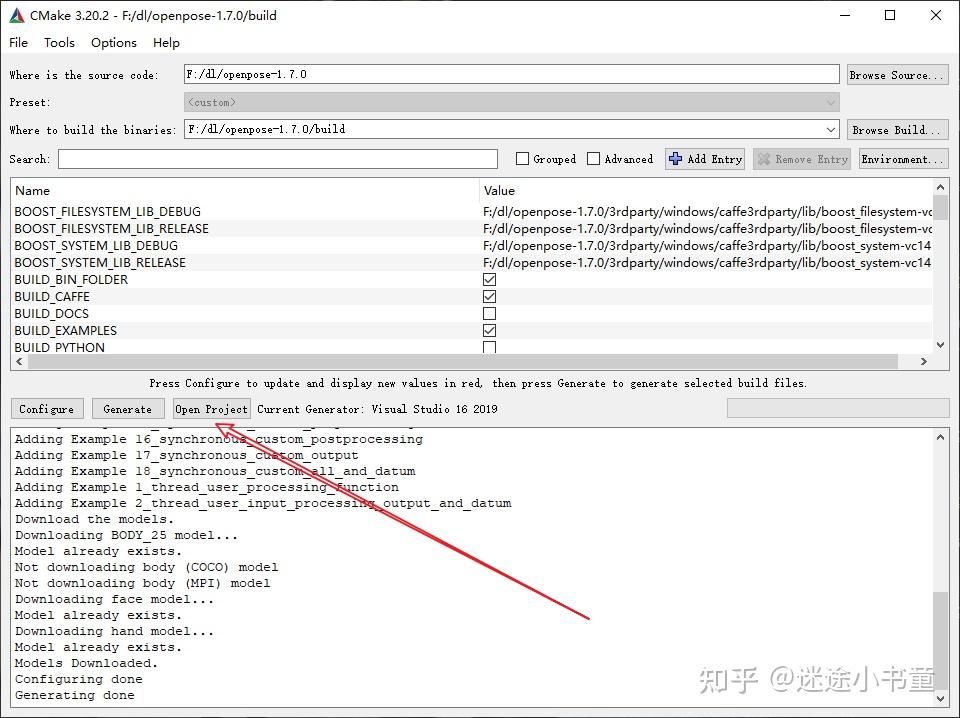960x718 pixels.
Task: Click Browse Source to pick source folder
Action: click(x=897, y=73)
